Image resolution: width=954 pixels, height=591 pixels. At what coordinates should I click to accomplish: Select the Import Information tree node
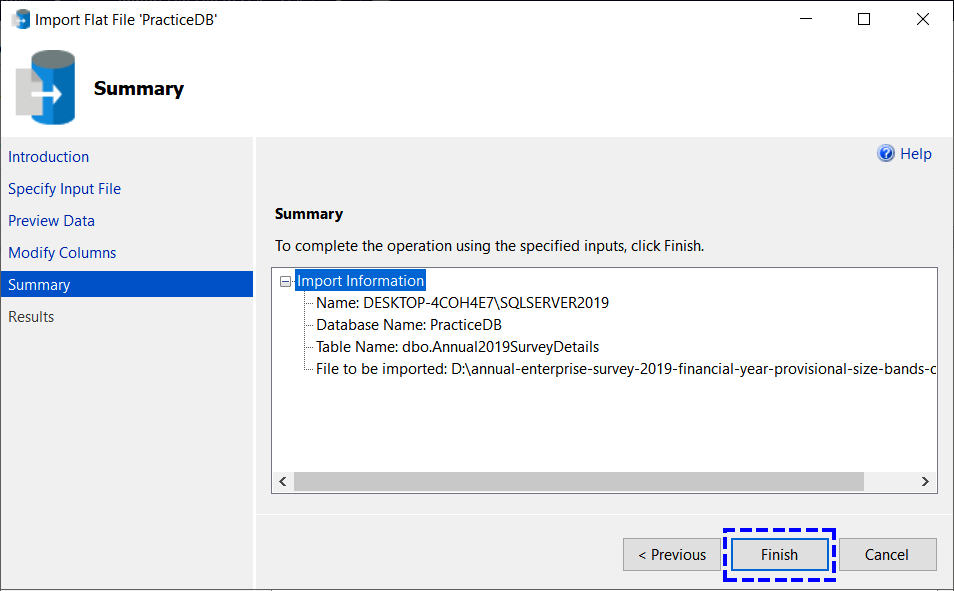pyautogui.click(x=360, y=280)
